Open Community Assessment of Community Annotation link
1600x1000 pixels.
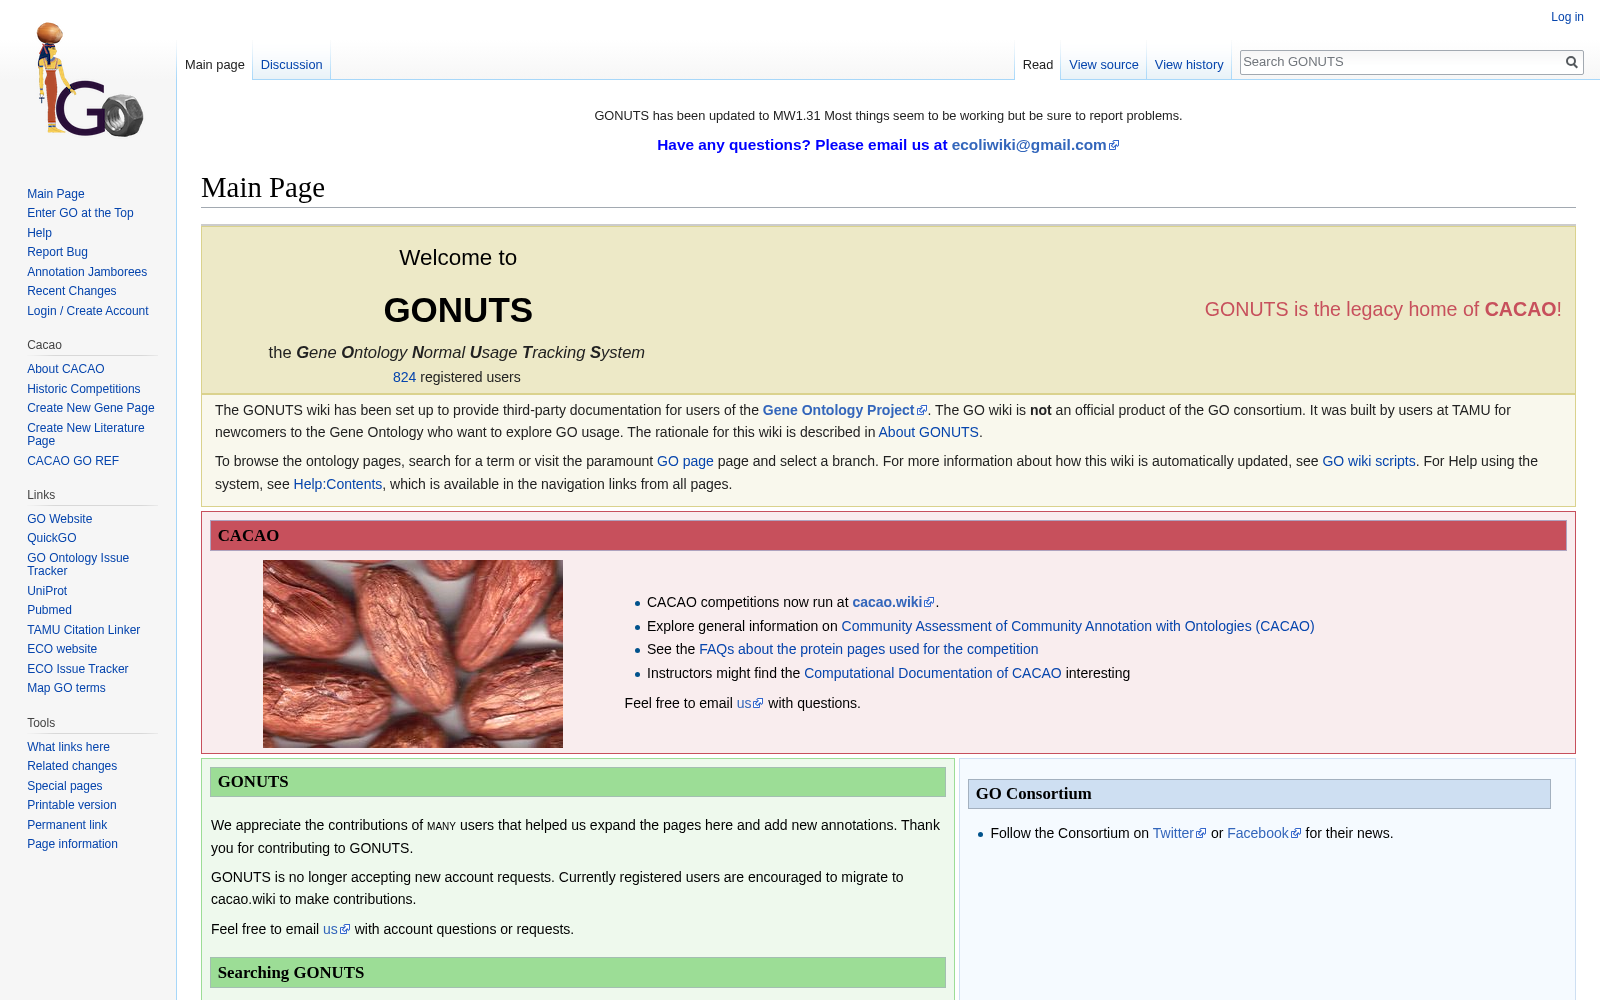[x=1078, y=626]
